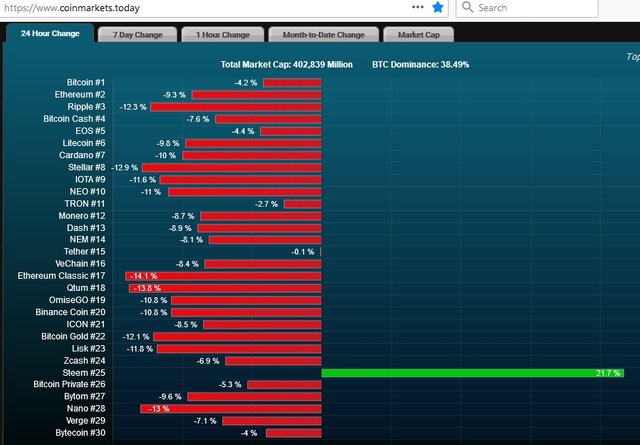Switch to the 7 Day Change tab
Image resolution: width=640 pixels, height=445 pixels.
[138, 35]
